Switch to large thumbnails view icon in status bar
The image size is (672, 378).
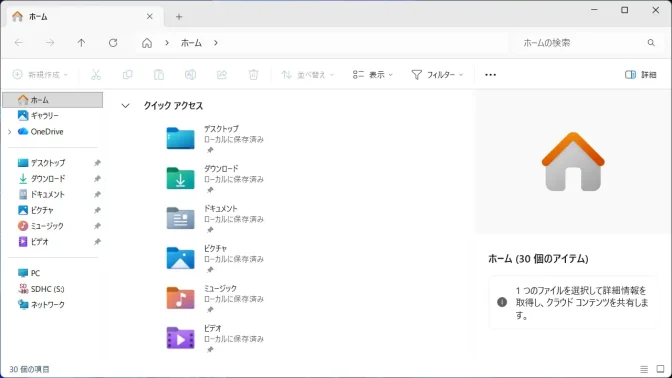pos(660,369)
